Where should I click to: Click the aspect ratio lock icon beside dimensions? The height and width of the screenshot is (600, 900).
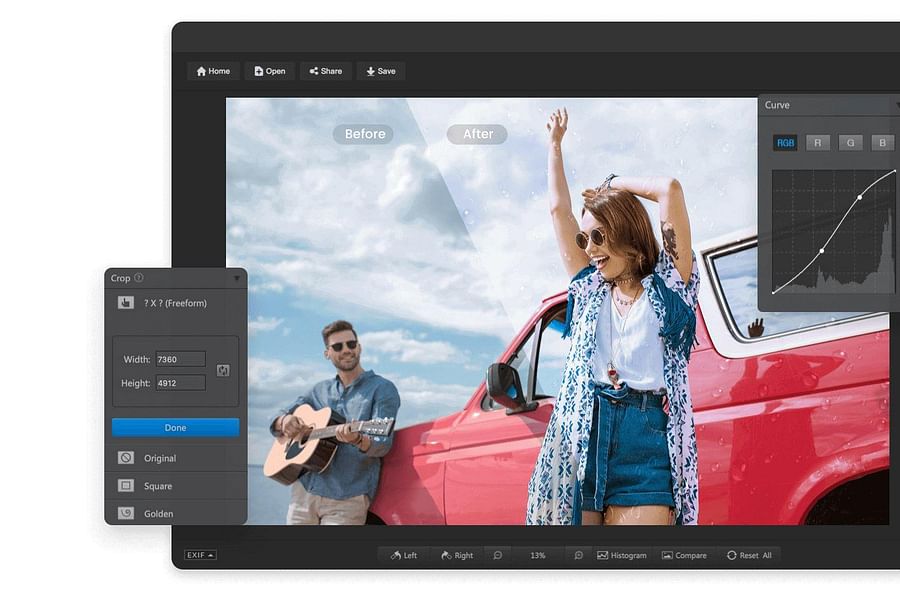[x=221, y=370]
